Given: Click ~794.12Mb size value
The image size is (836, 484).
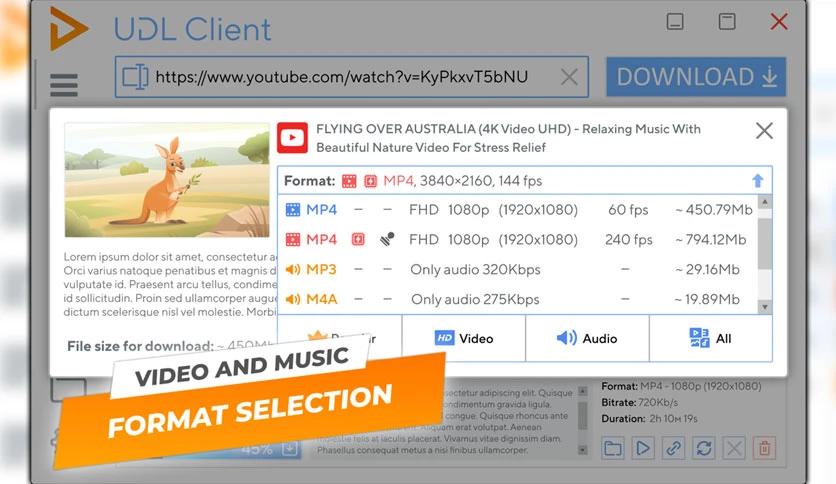Looking at the screenshot, I should click(x=711, y=239).
